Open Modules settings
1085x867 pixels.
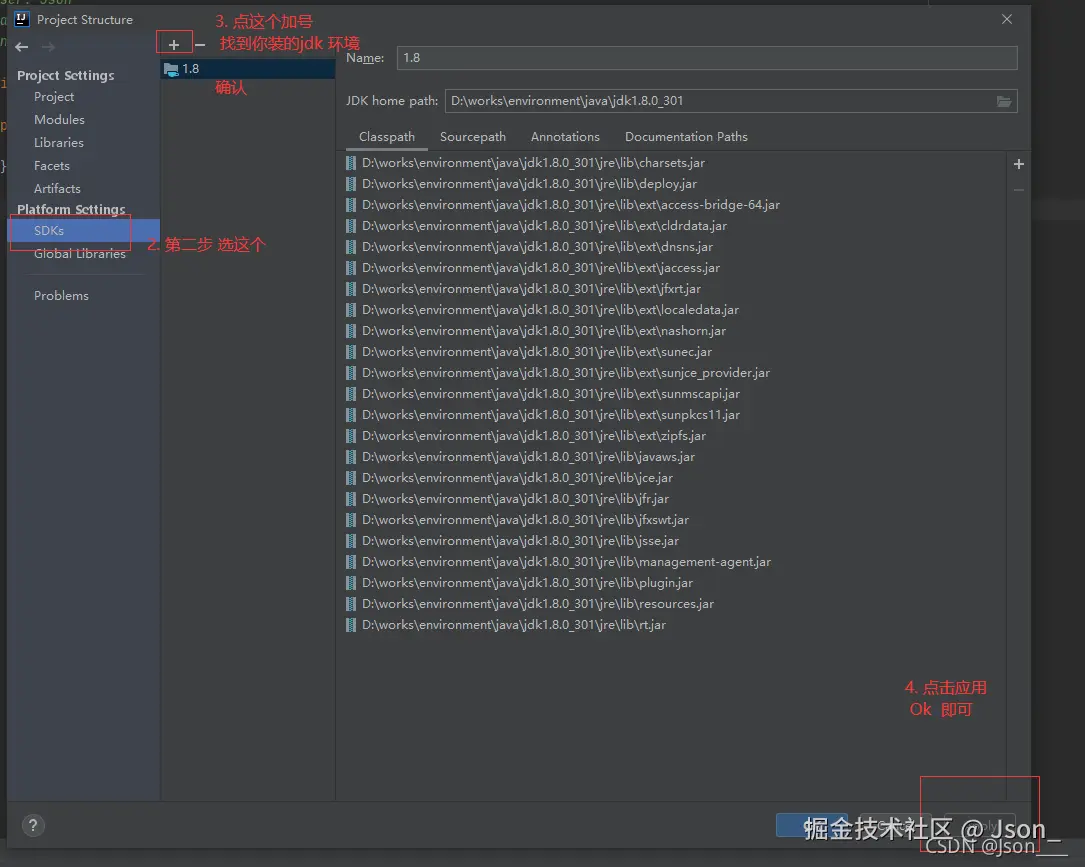point(60,120)
